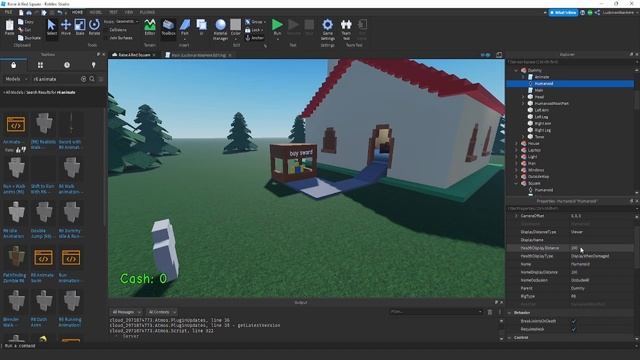The image size is (640, 360).
Task: Switch to the VIEW ribbon tab
Action: [x=129, y=12]
